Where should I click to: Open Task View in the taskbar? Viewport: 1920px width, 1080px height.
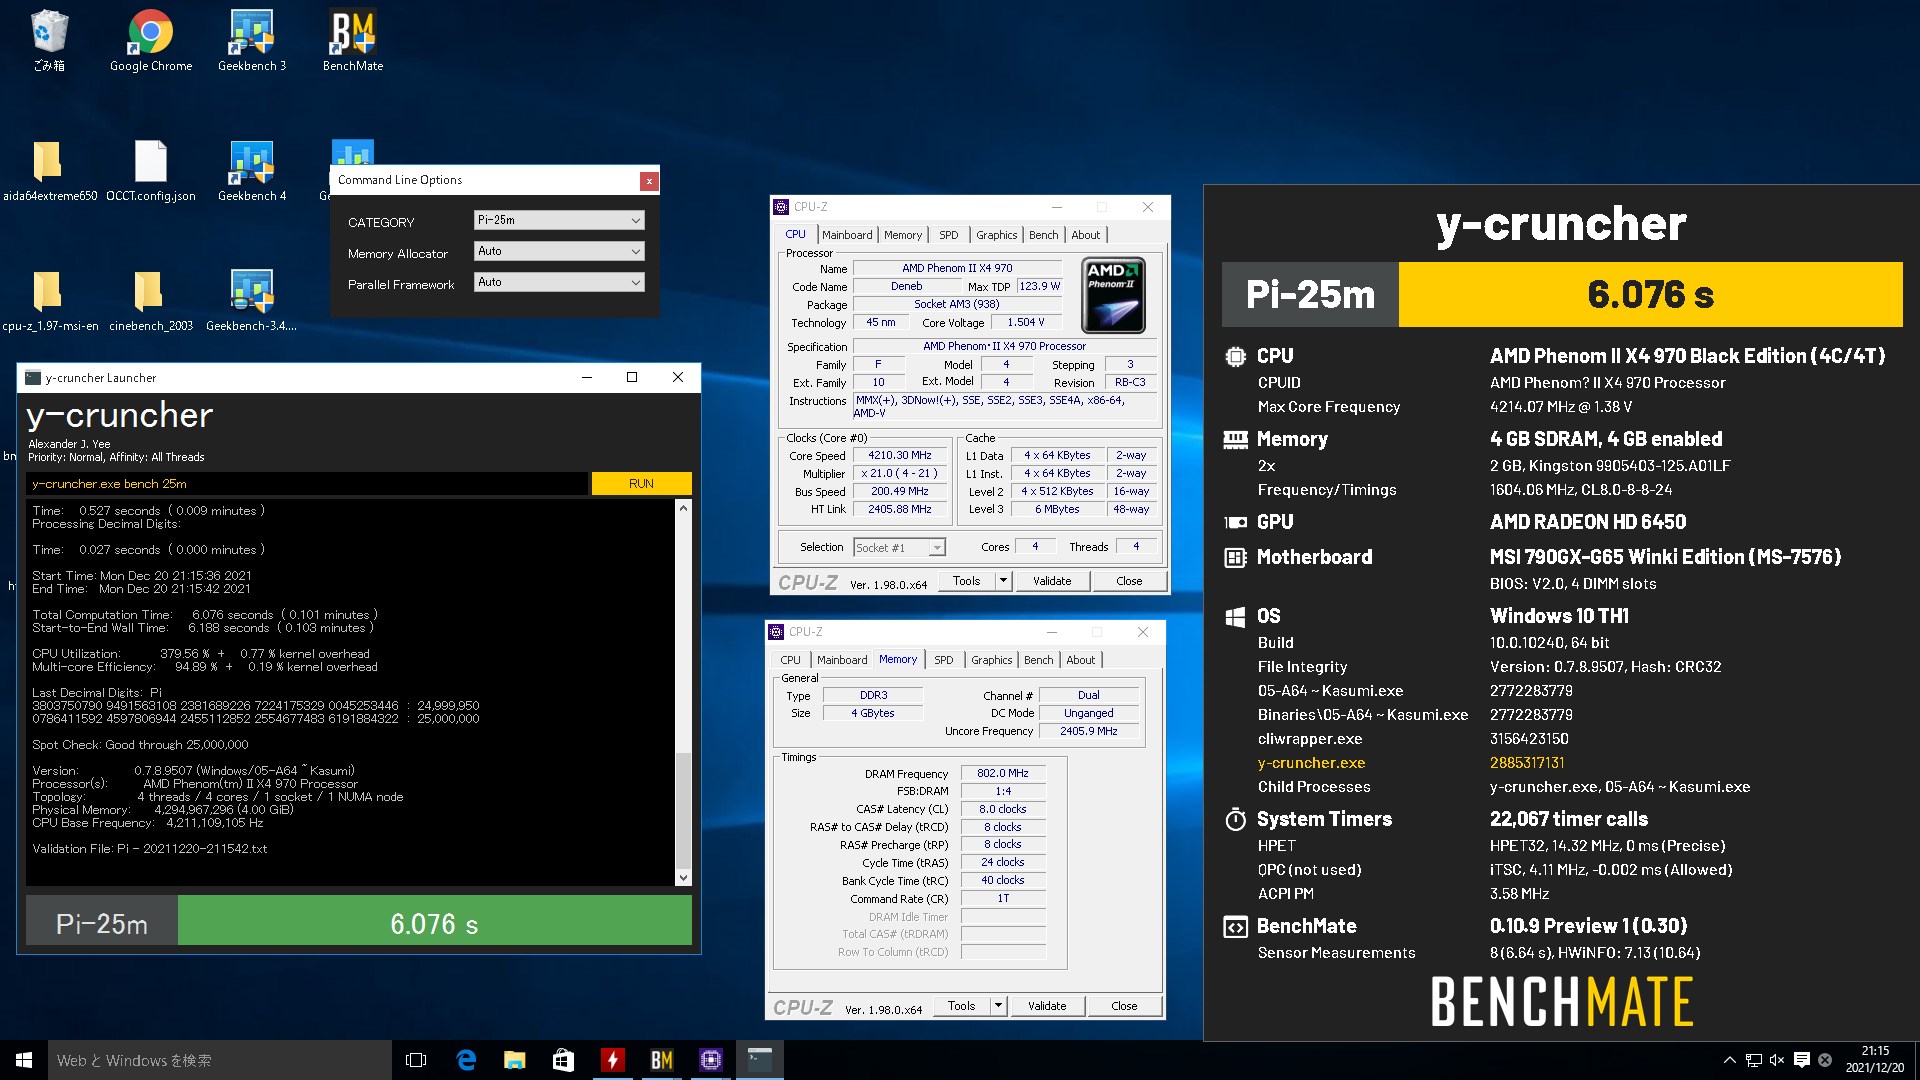416,1060
